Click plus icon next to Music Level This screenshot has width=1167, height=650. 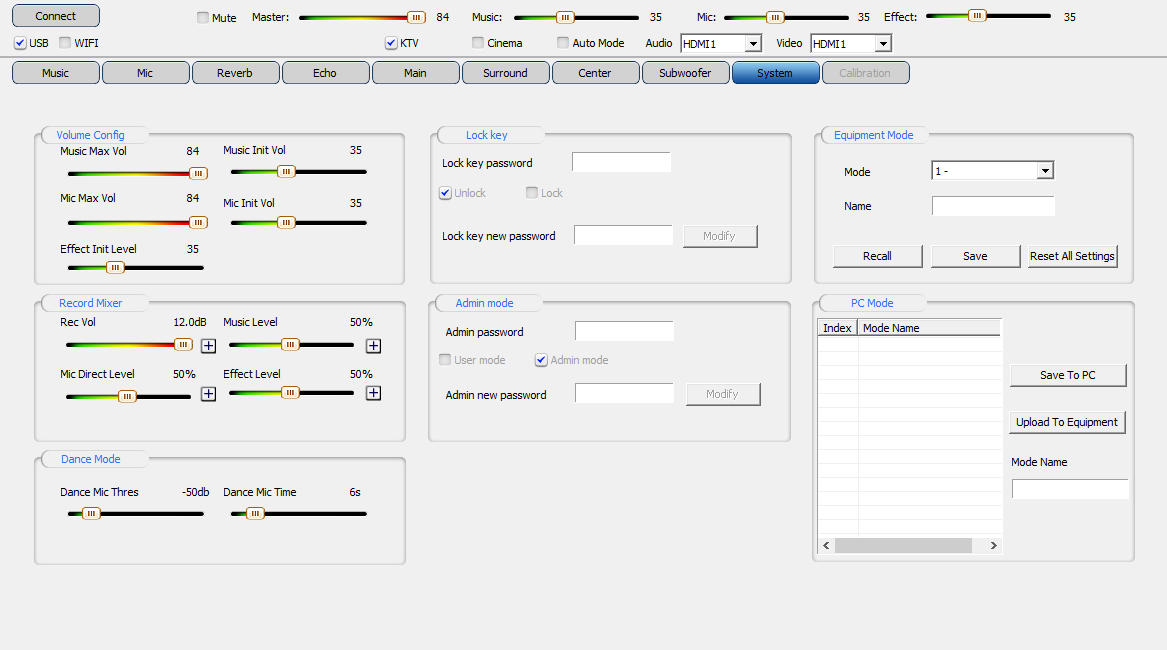click(373, 346)
